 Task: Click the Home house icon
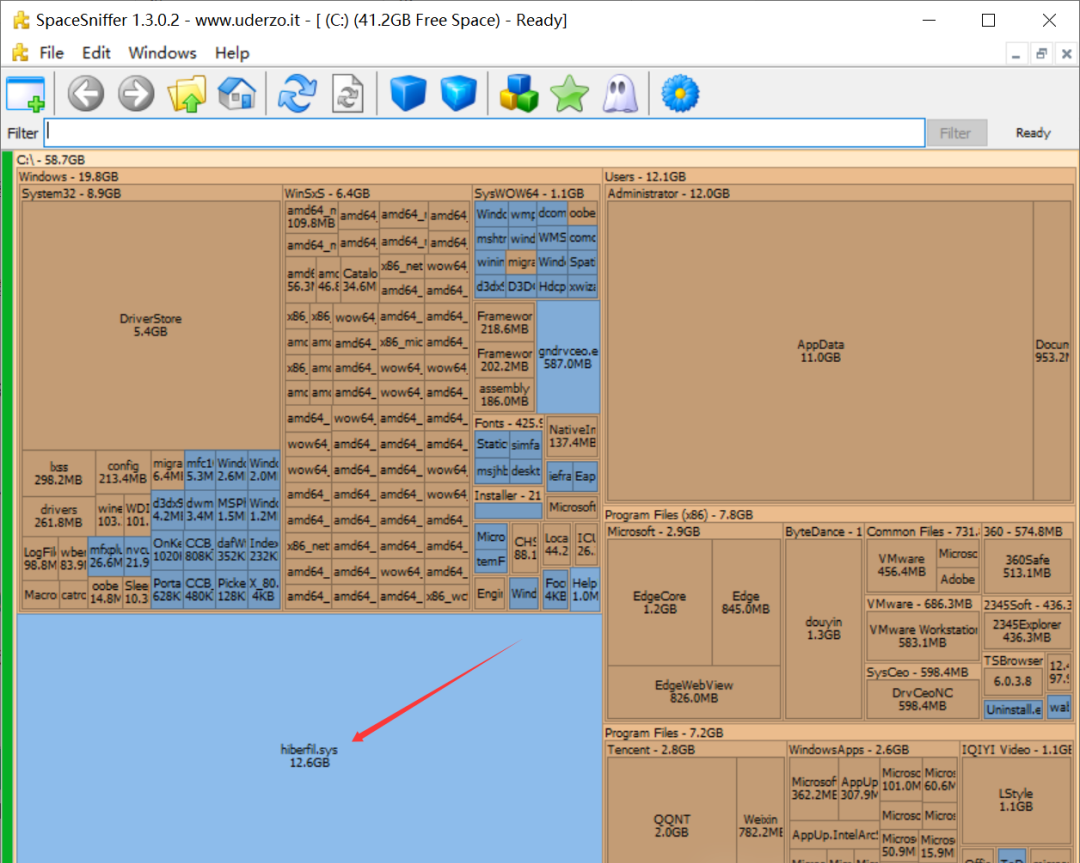(237, 94)
